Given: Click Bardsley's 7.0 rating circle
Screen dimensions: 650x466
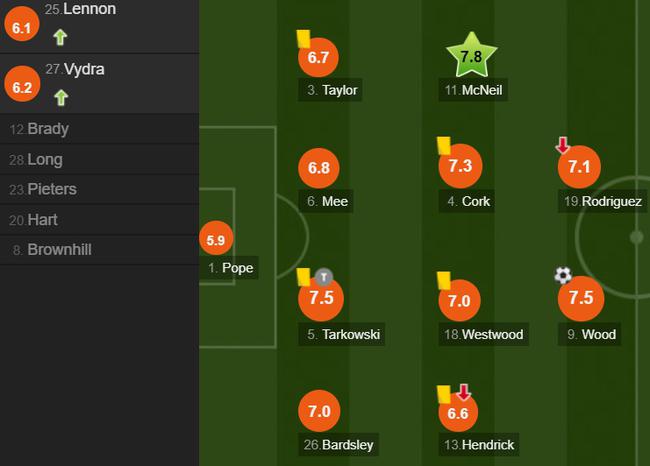Looking at the screenshot, I should 319,411.
